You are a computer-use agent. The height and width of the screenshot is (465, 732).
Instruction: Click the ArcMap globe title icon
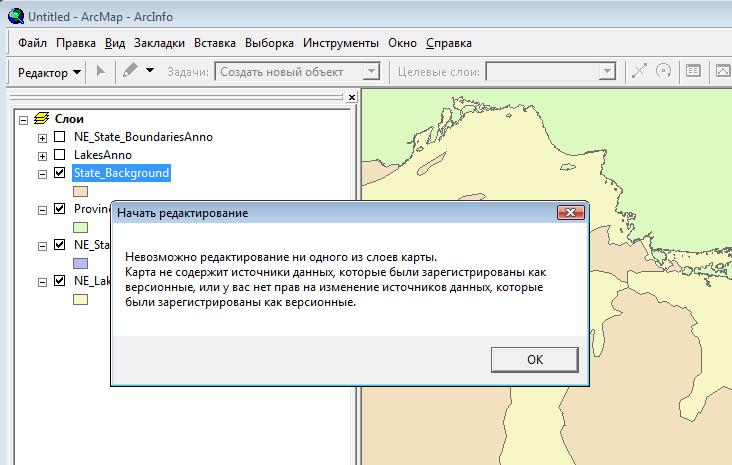point(16,16)
